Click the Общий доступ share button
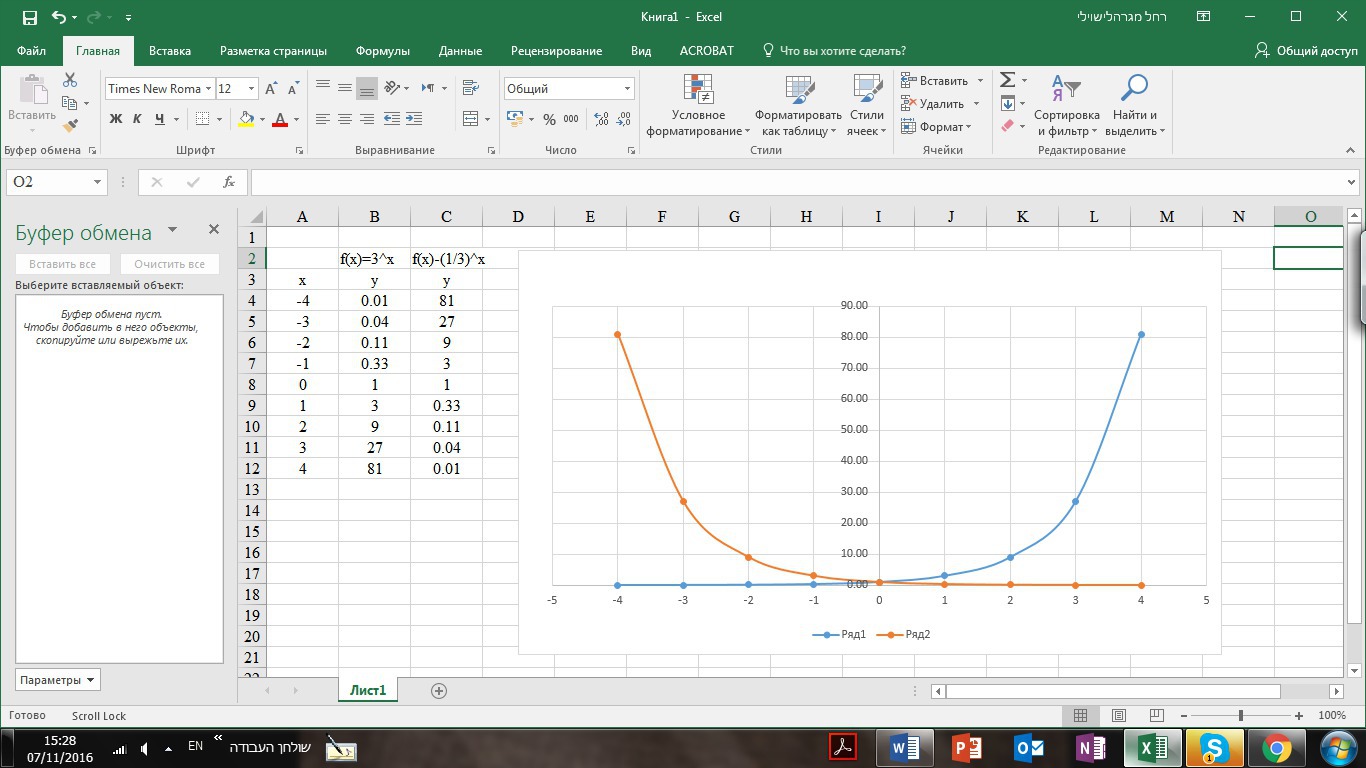 point(1307,51)
